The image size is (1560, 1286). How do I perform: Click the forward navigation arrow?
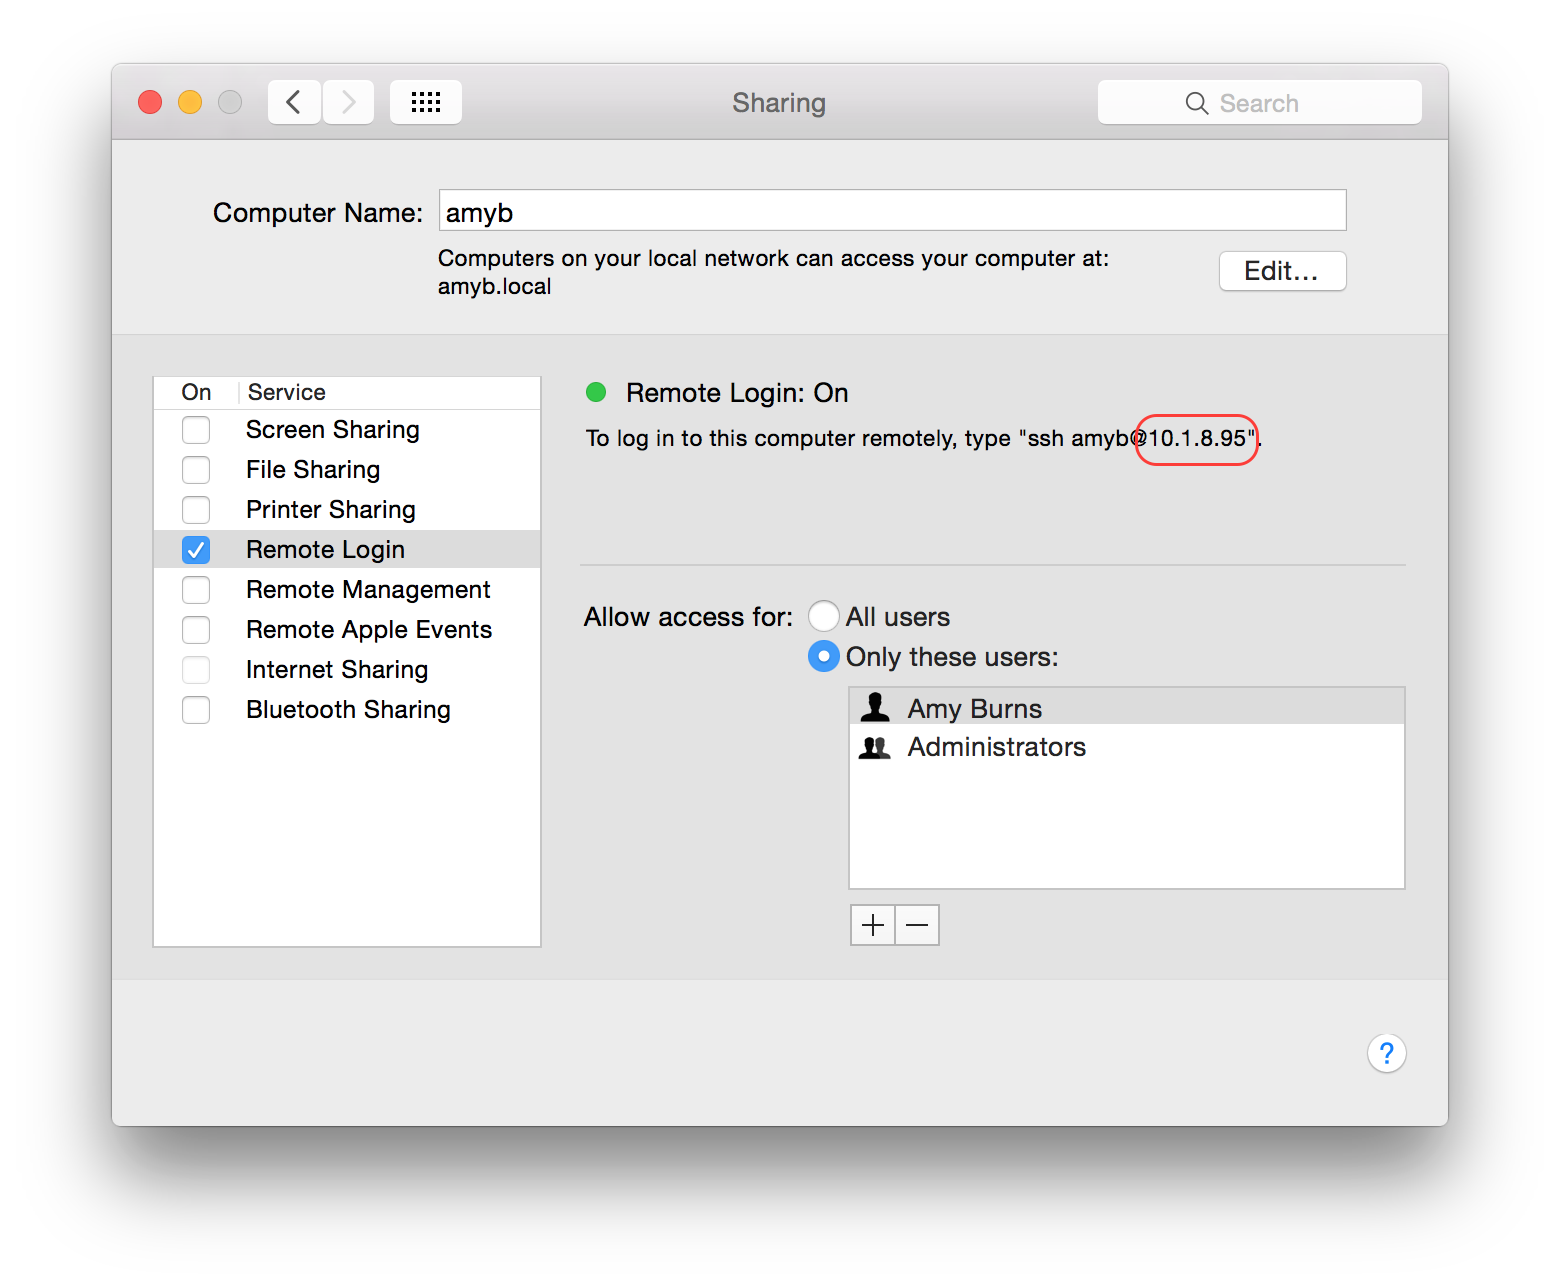[x=347, y=101]
